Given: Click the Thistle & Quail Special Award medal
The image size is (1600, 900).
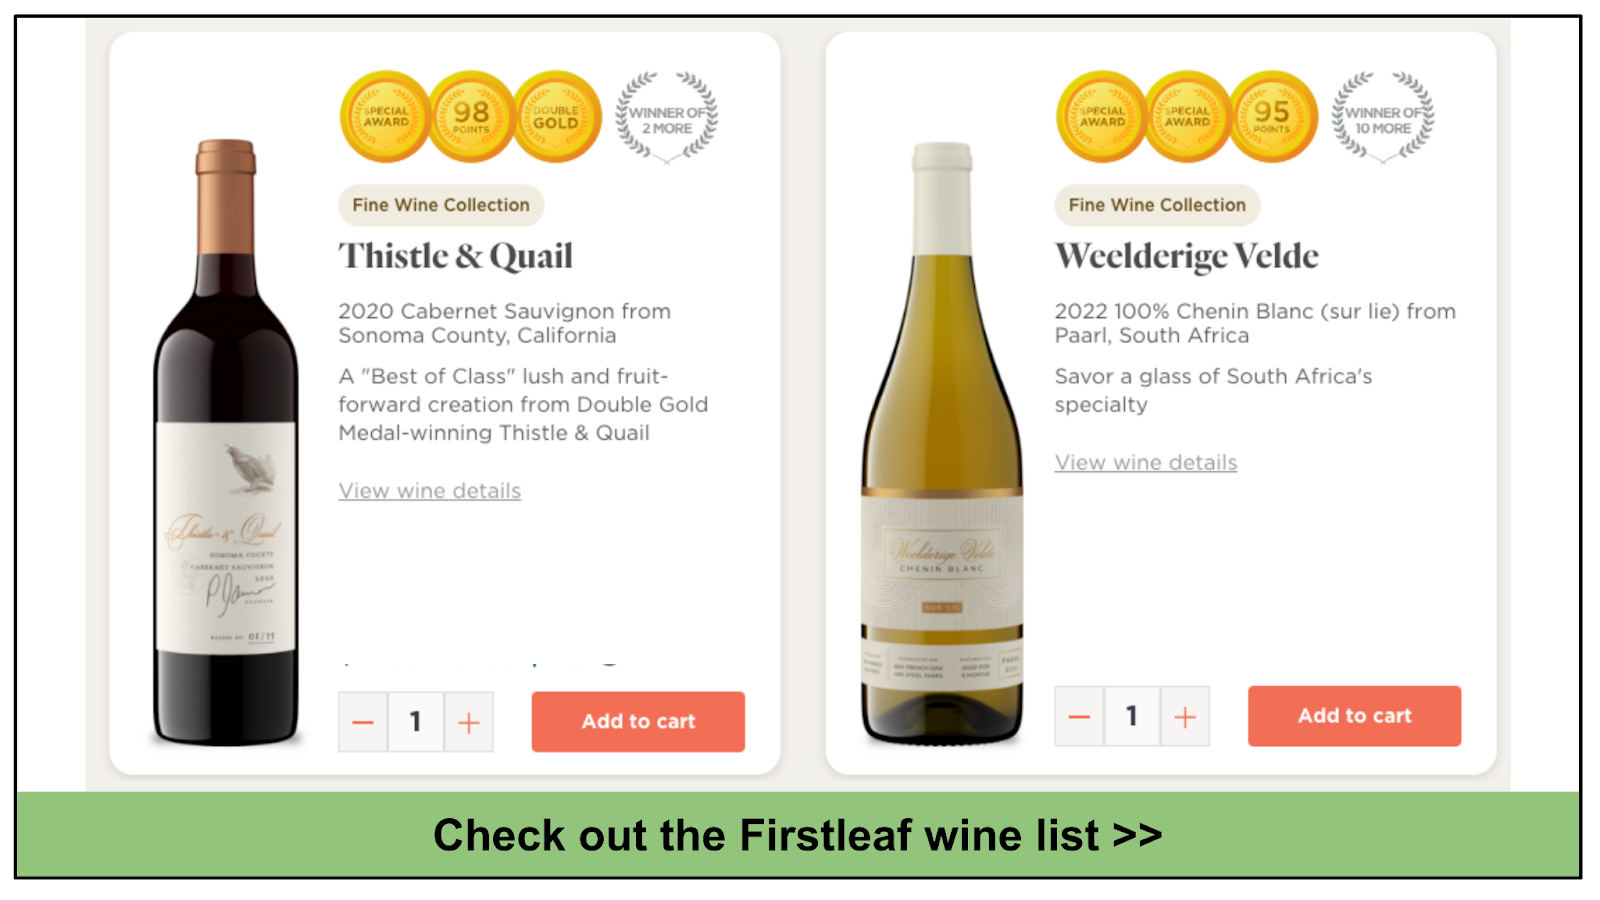Looking at the screenshot, I should click(386, 117).
